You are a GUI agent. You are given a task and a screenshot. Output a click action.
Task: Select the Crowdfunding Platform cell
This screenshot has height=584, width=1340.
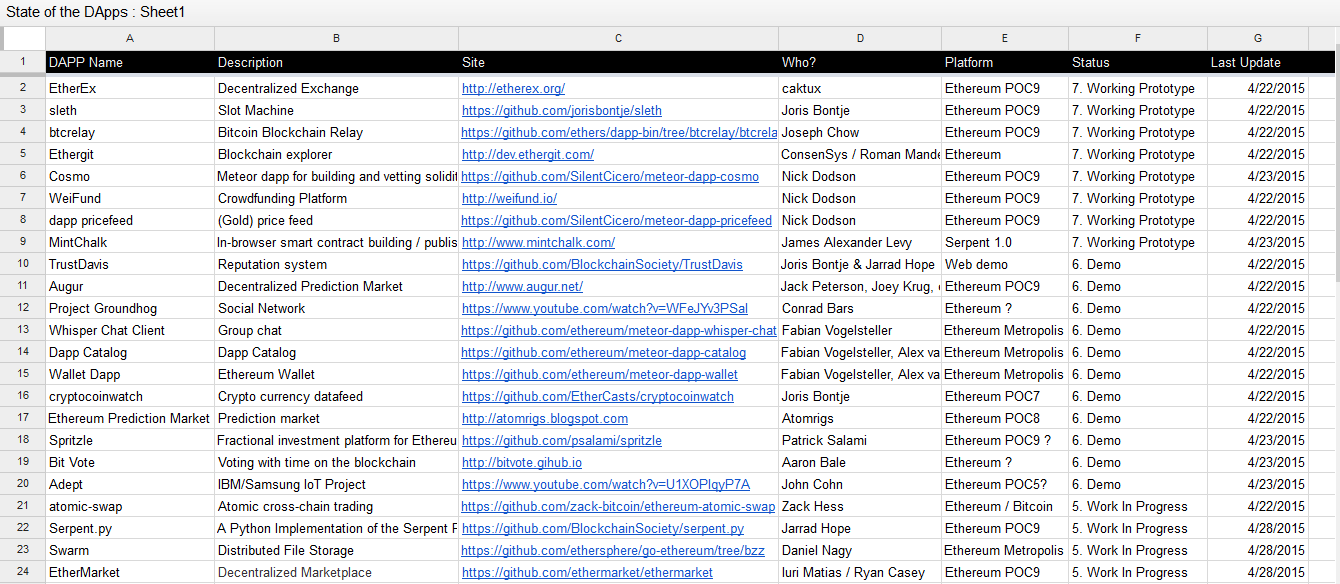(x=336, y=198)
